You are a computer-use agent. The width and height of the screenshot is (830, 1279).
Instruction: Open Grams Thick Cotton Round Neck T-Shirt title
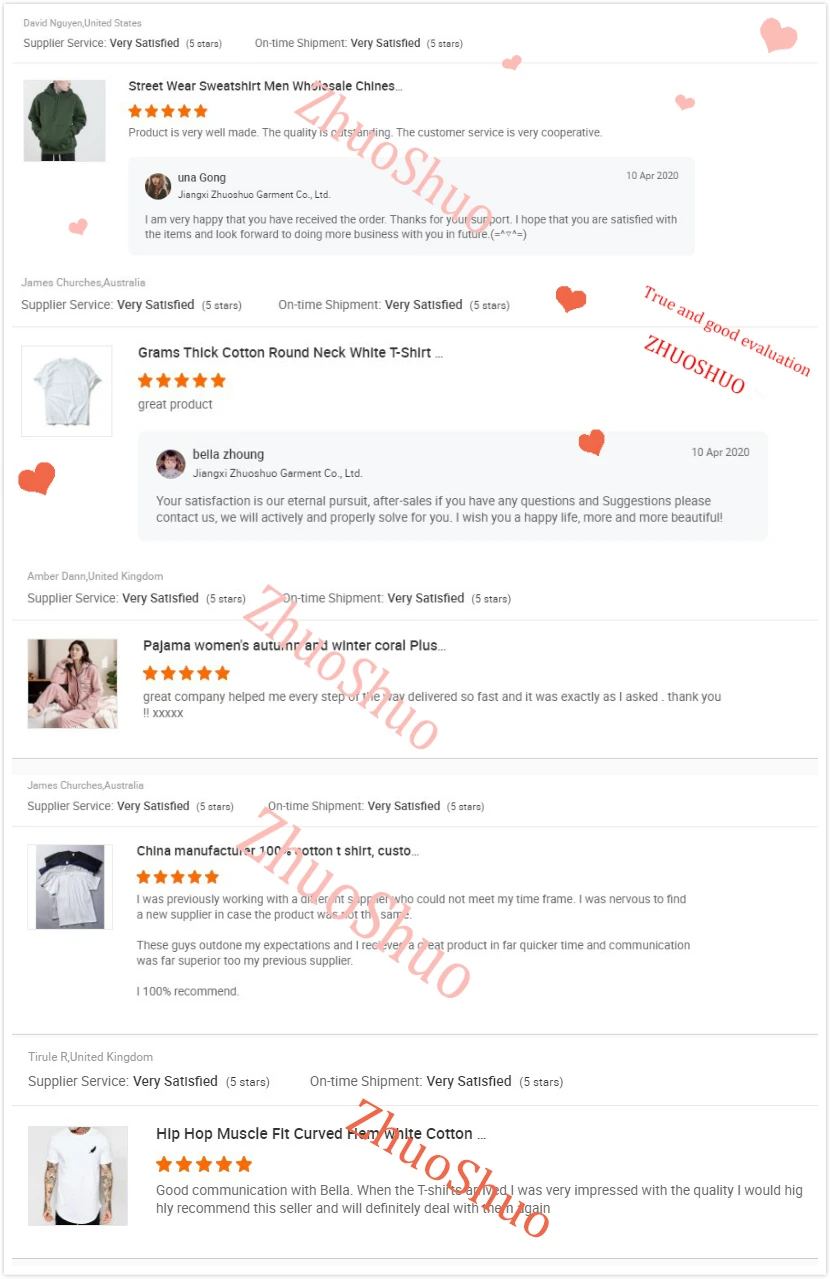(x=290, y=353)
